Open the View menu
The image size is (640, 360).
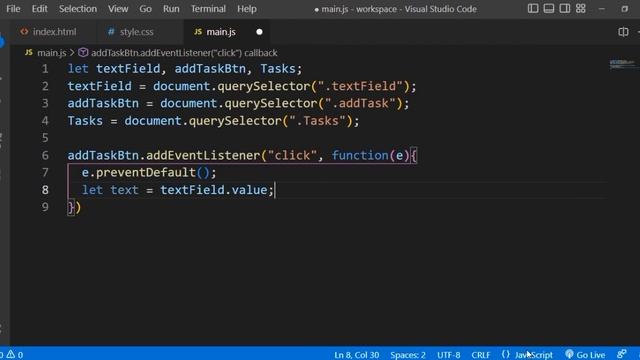(x=118, y=9)
